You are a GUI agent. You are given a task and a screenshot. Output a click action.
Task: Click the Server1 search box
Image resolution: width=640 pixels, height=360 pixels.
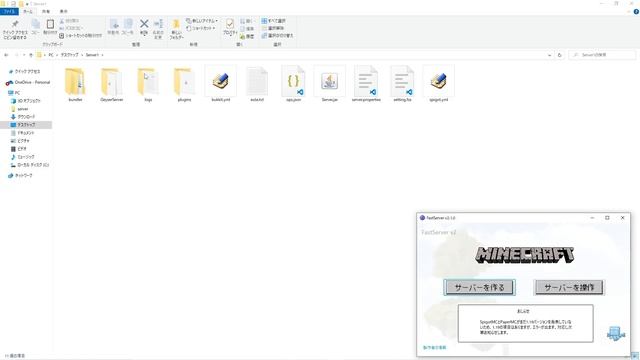click(x=602, y=55)
